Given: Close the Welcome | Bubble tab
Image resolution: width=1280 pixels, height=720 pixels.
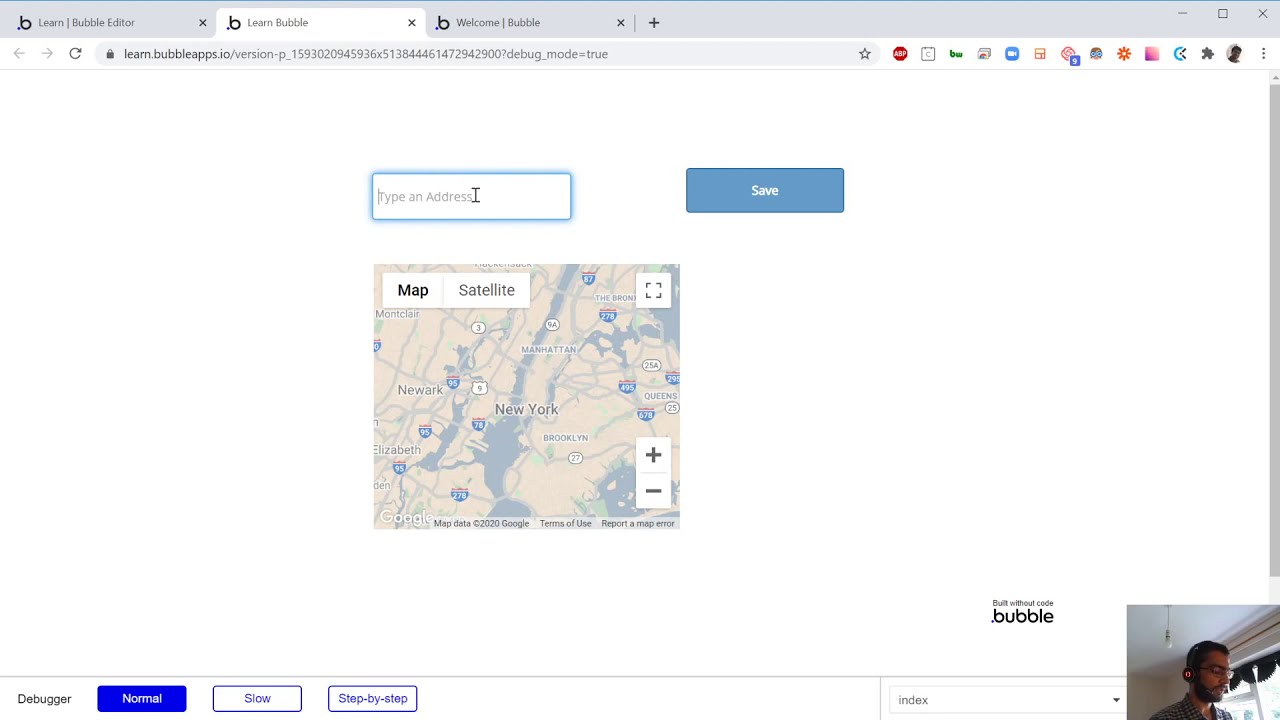Looking at the screenshot, I should click(x=621, y=22).
